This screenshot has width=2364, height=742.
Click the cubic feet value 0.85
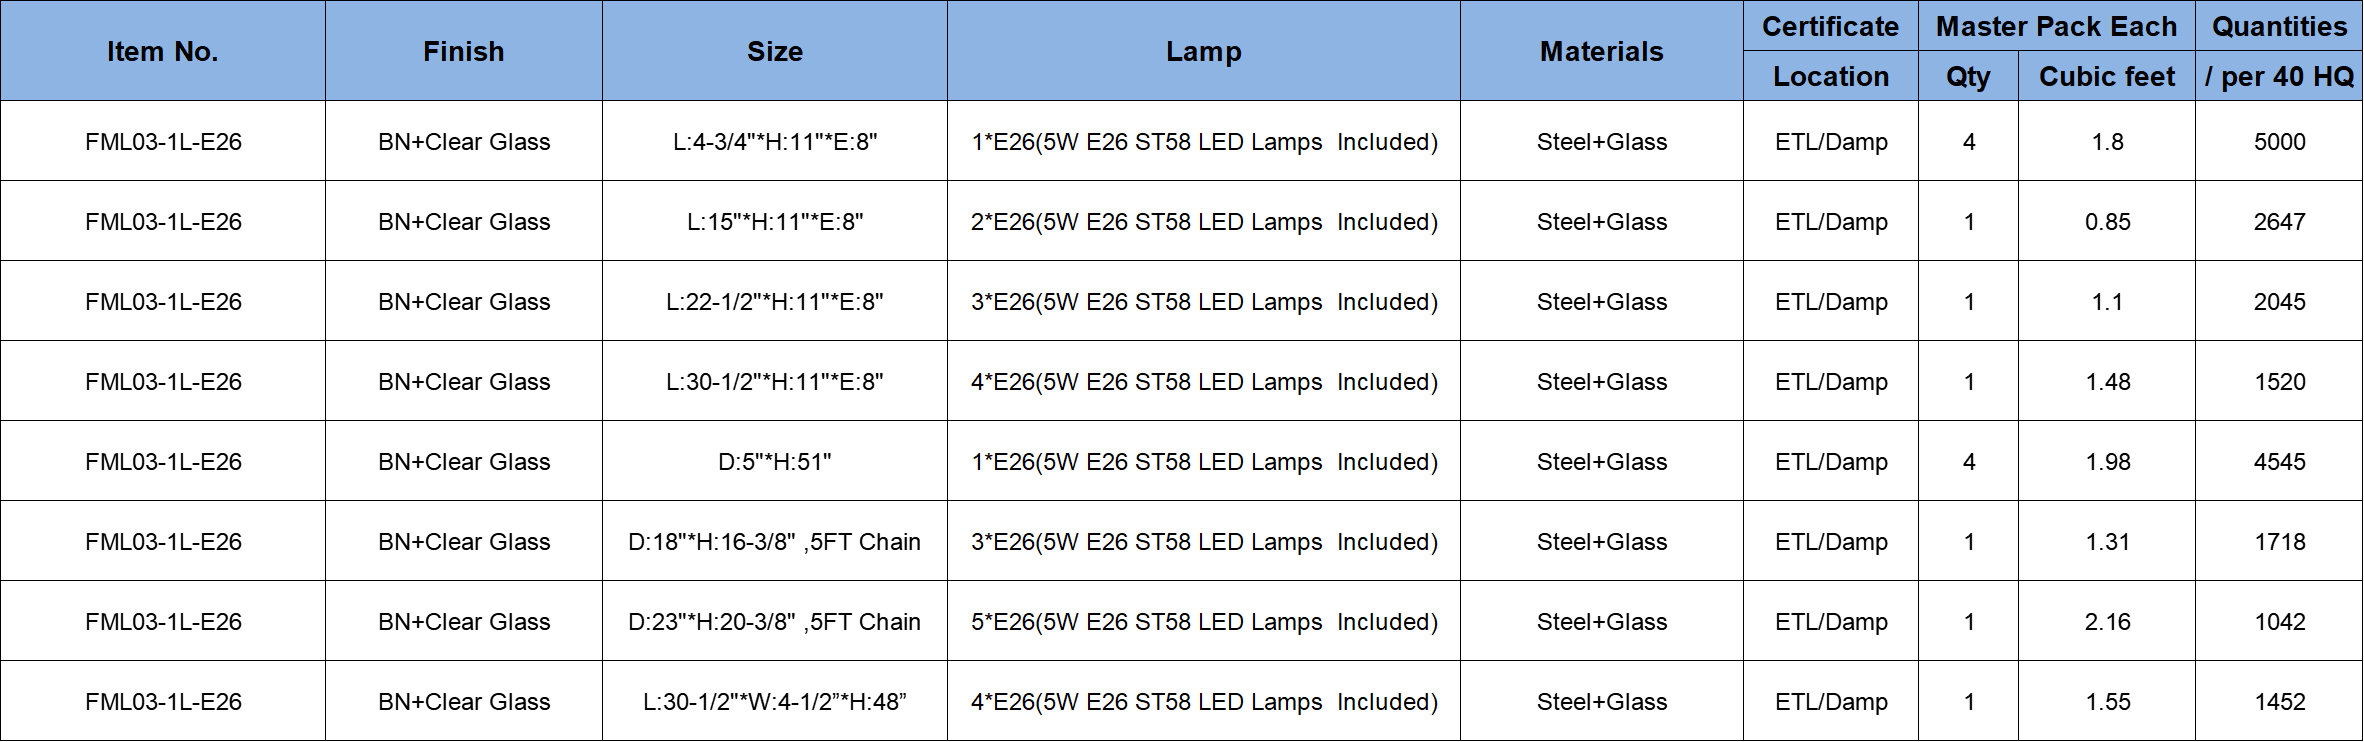coord(2107,222)
